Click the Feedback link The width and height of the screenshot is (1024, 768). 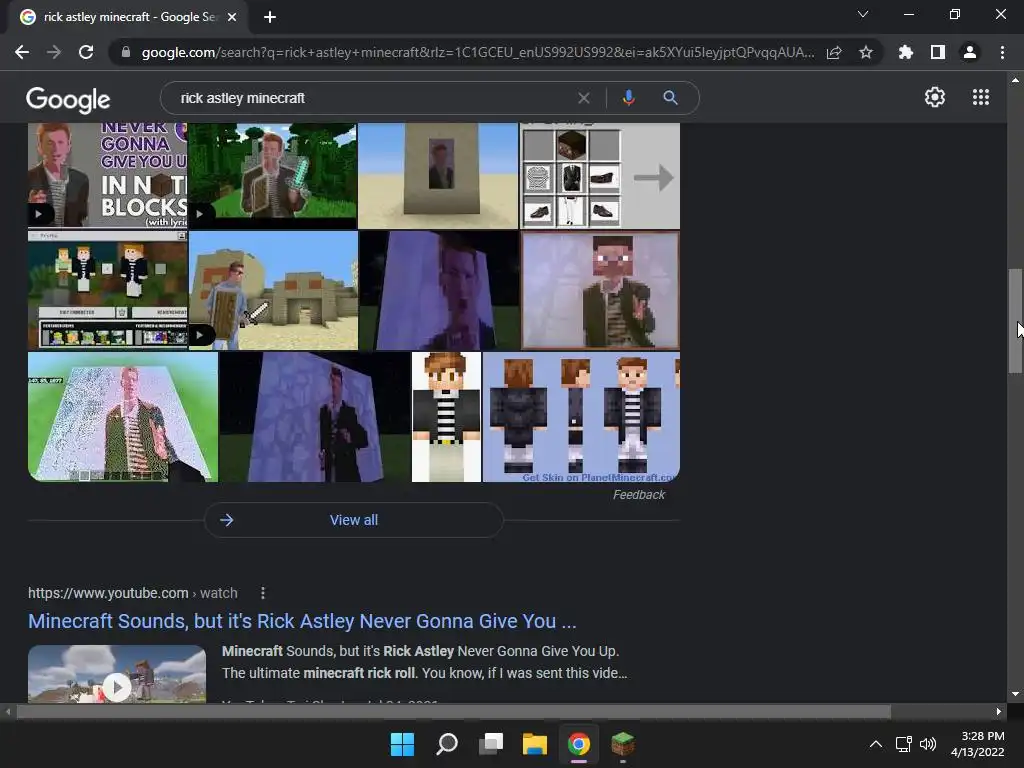pos(639,494)
